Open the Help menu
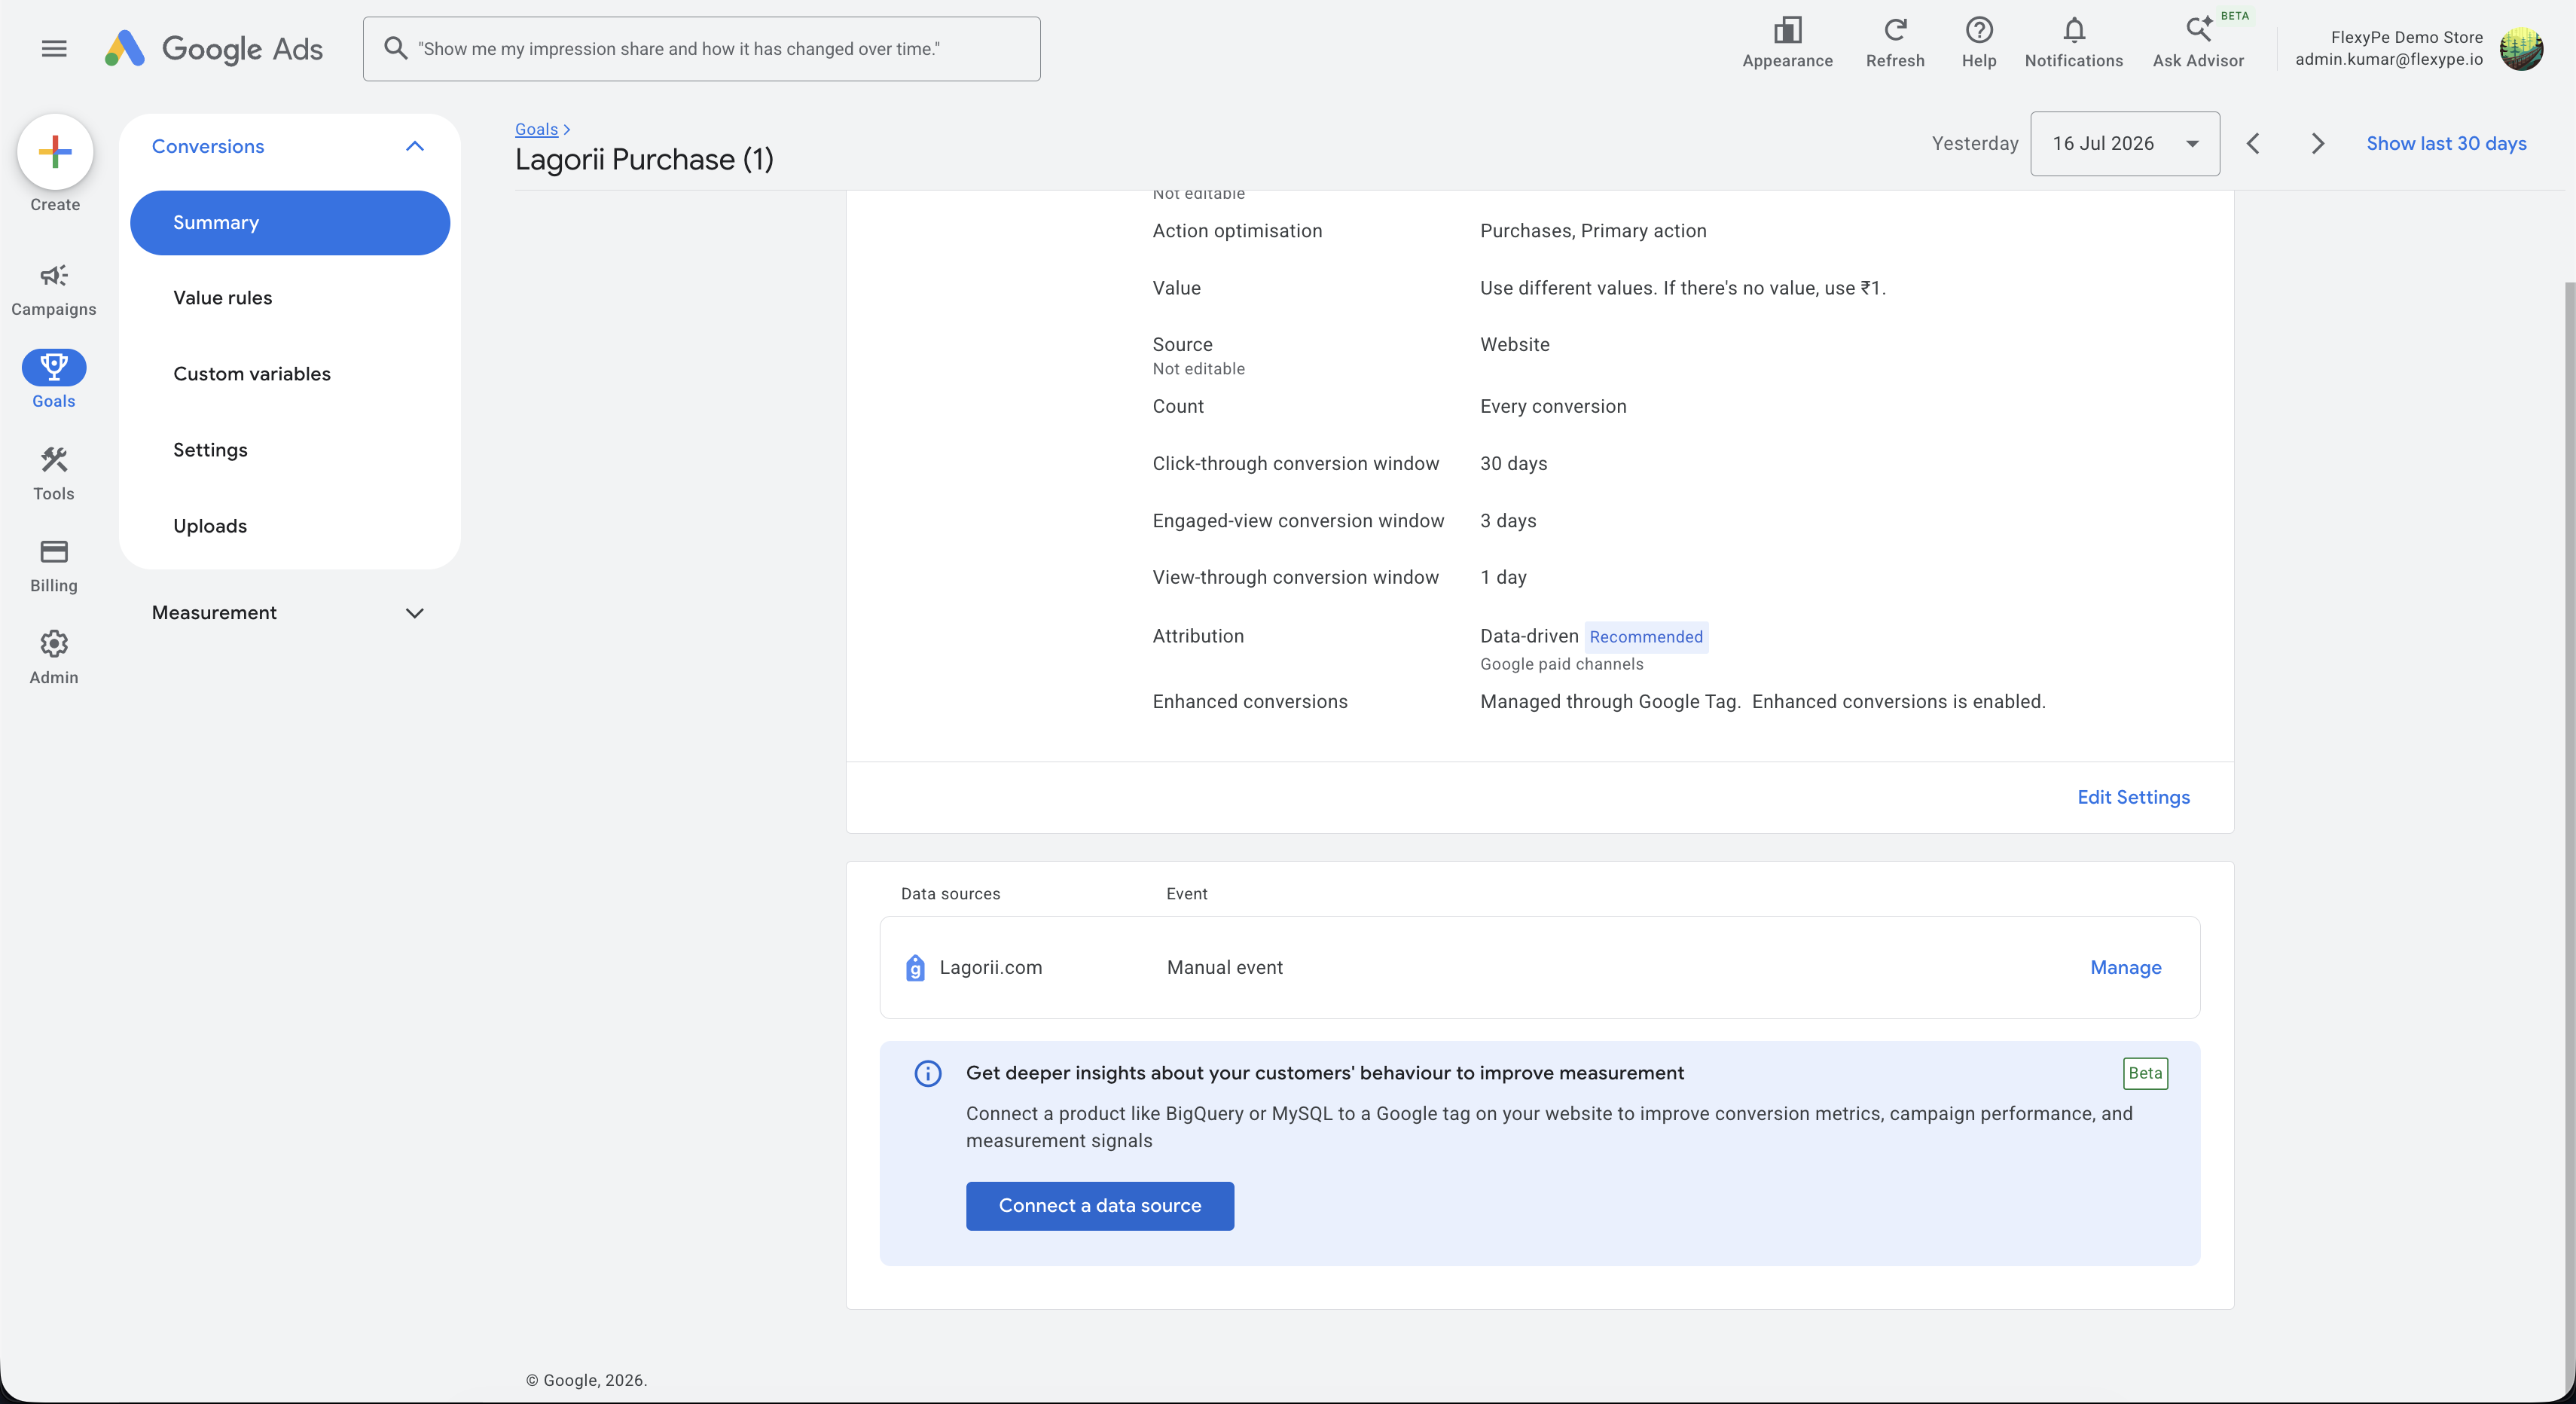This screenshot has height=1404, width=2576. pyautogui.click(x=1979, y=44)
